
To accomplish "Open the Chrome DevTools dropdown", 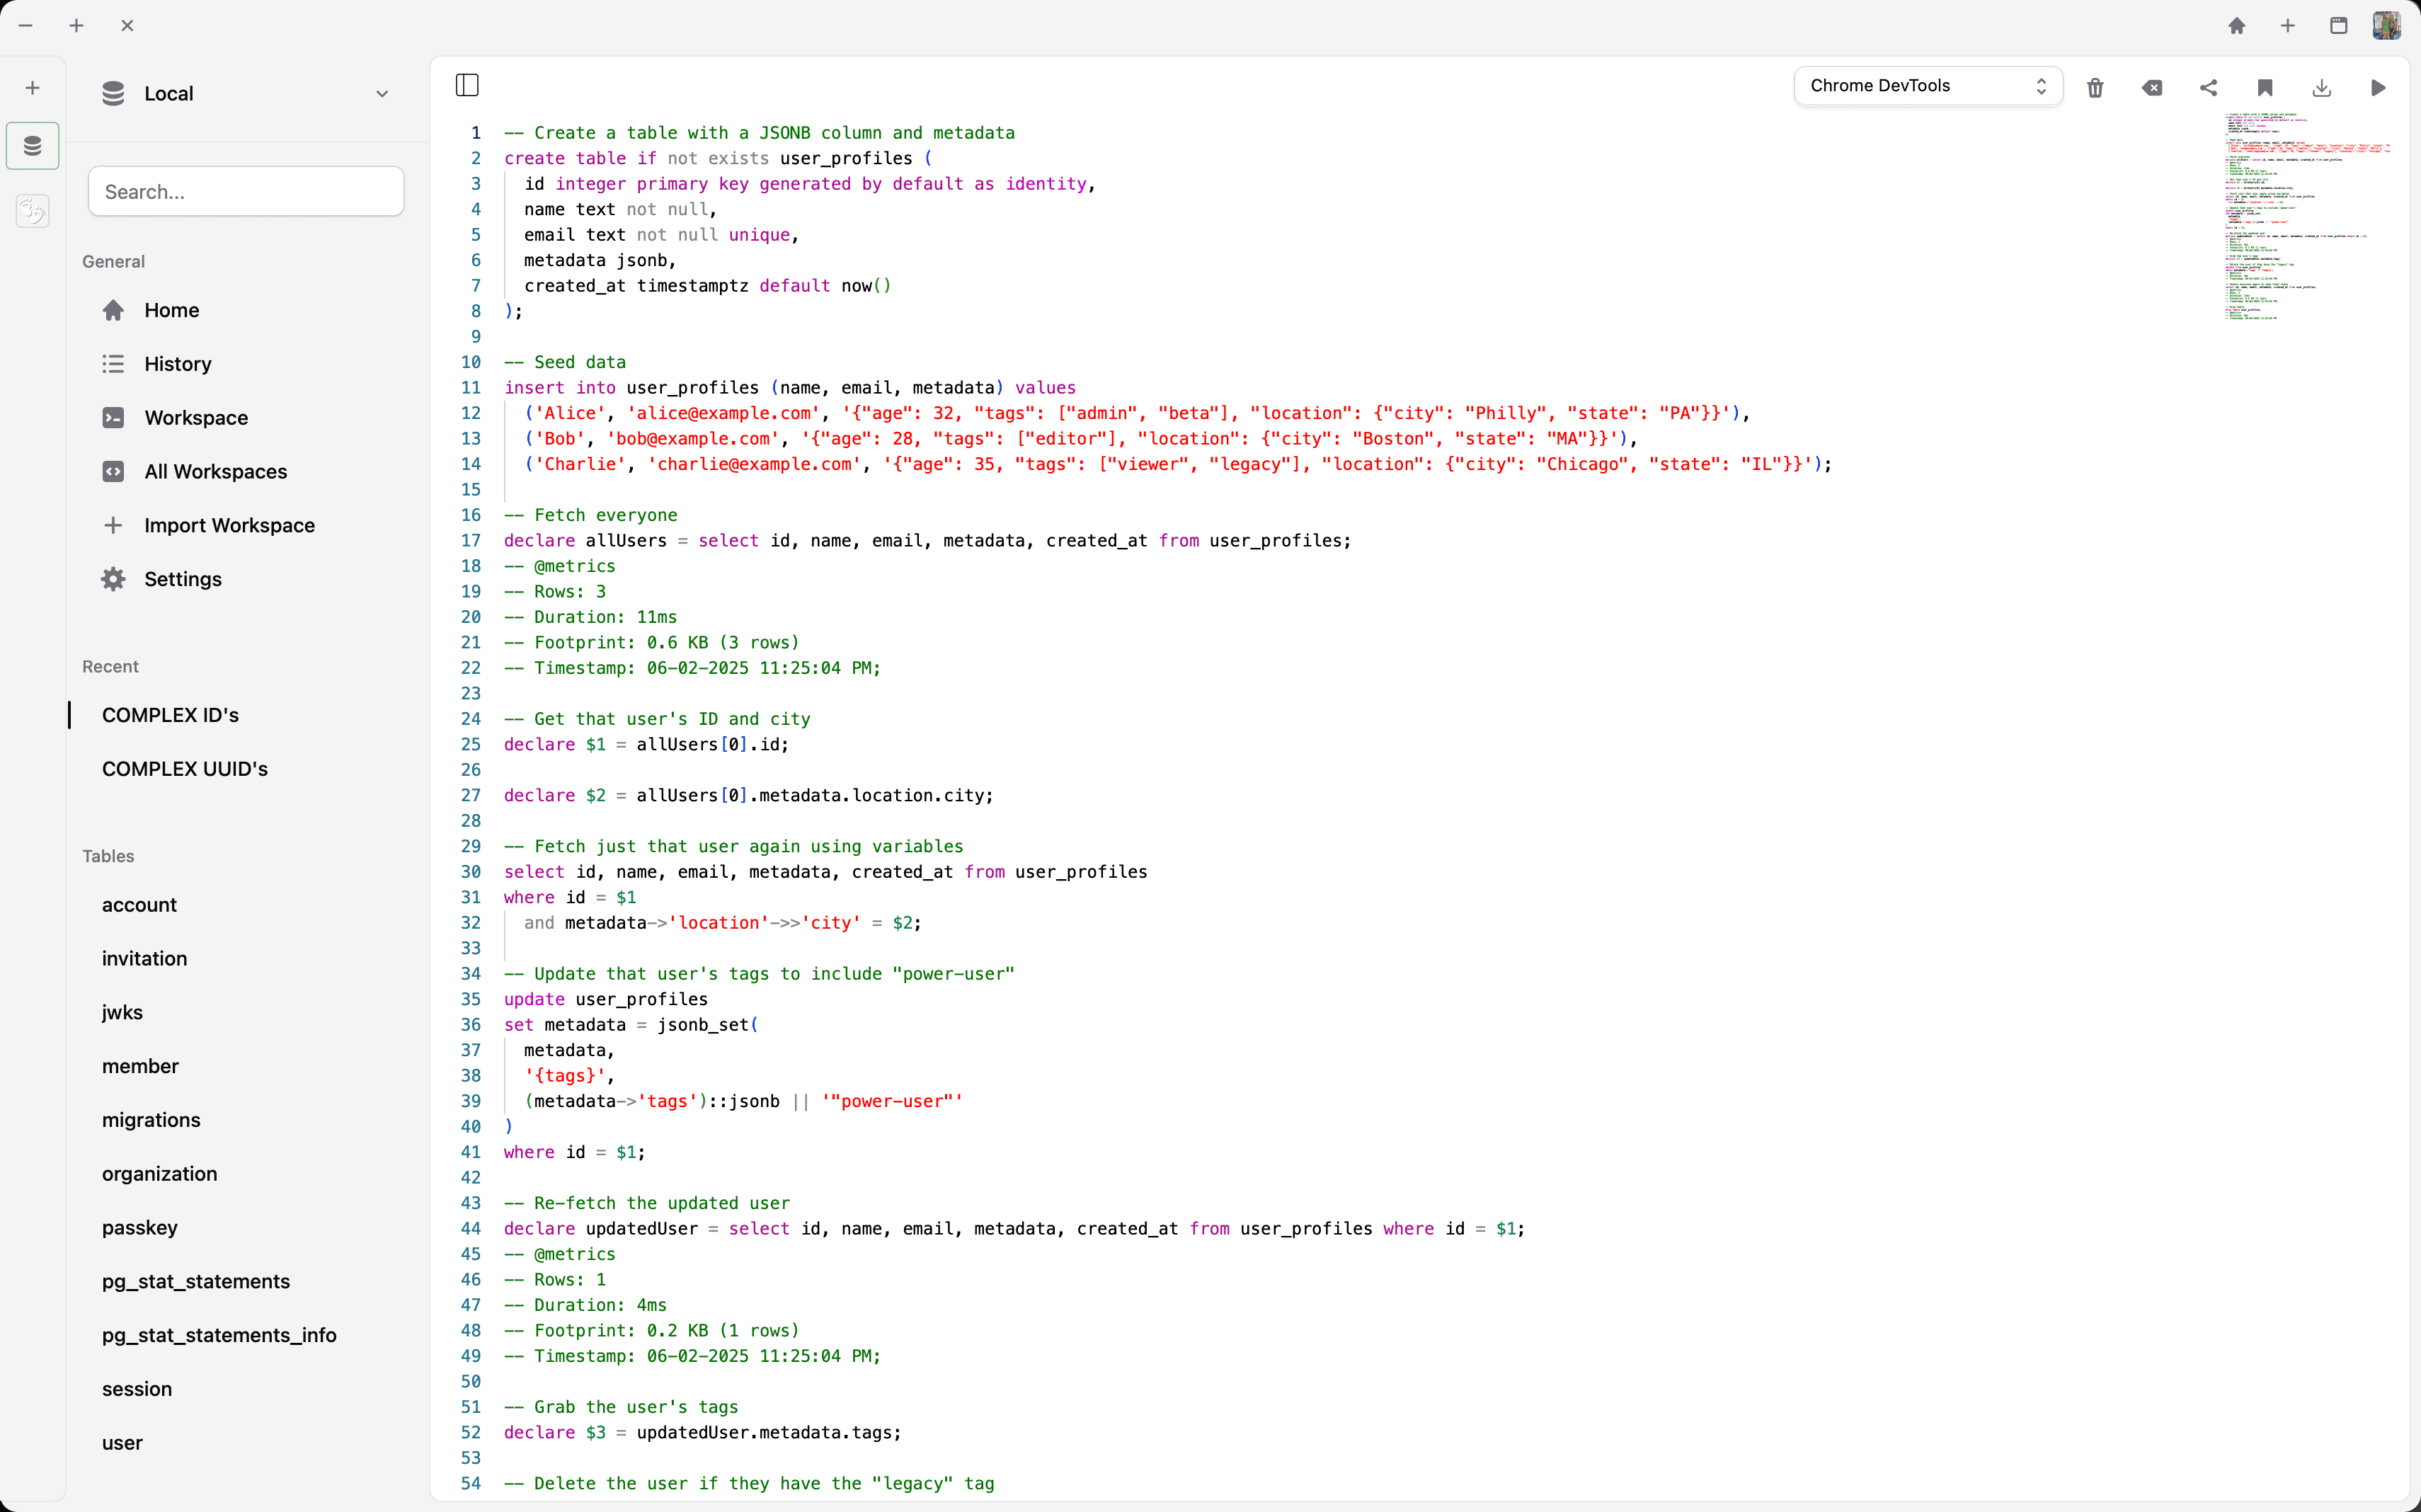I will tap(1928, 86).
